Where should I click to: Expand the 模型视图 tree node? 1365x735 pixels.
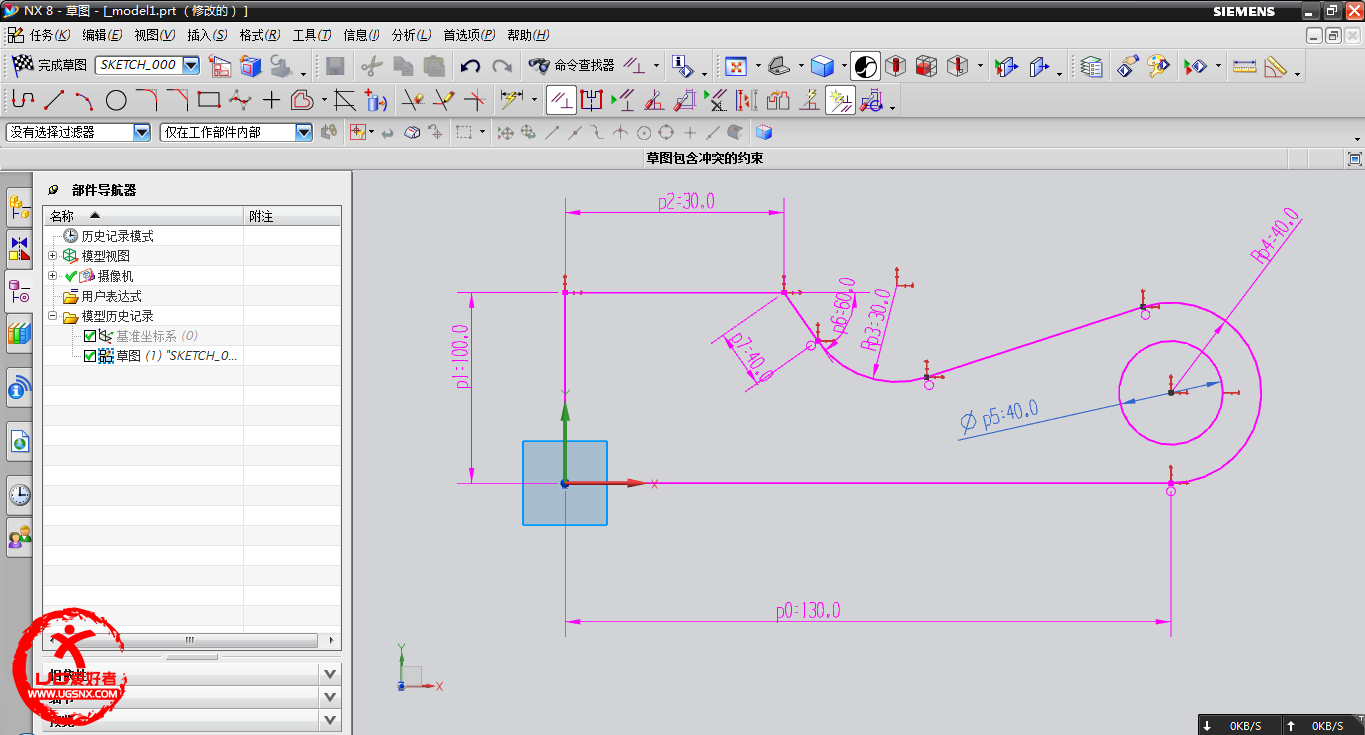point(53,256)
